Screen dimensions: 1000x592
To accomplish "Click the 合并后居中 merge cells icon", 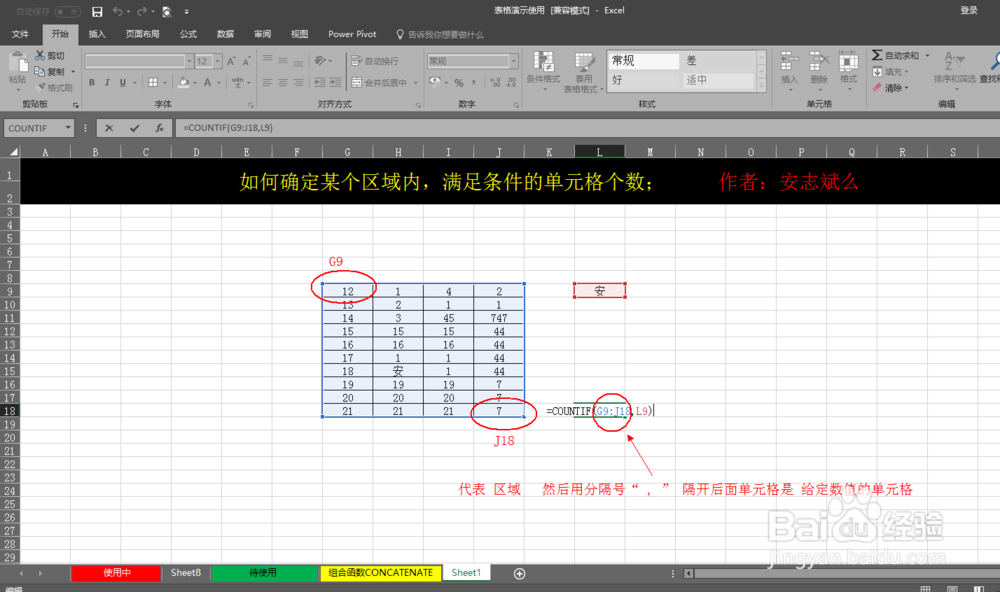I will (356, 82).
